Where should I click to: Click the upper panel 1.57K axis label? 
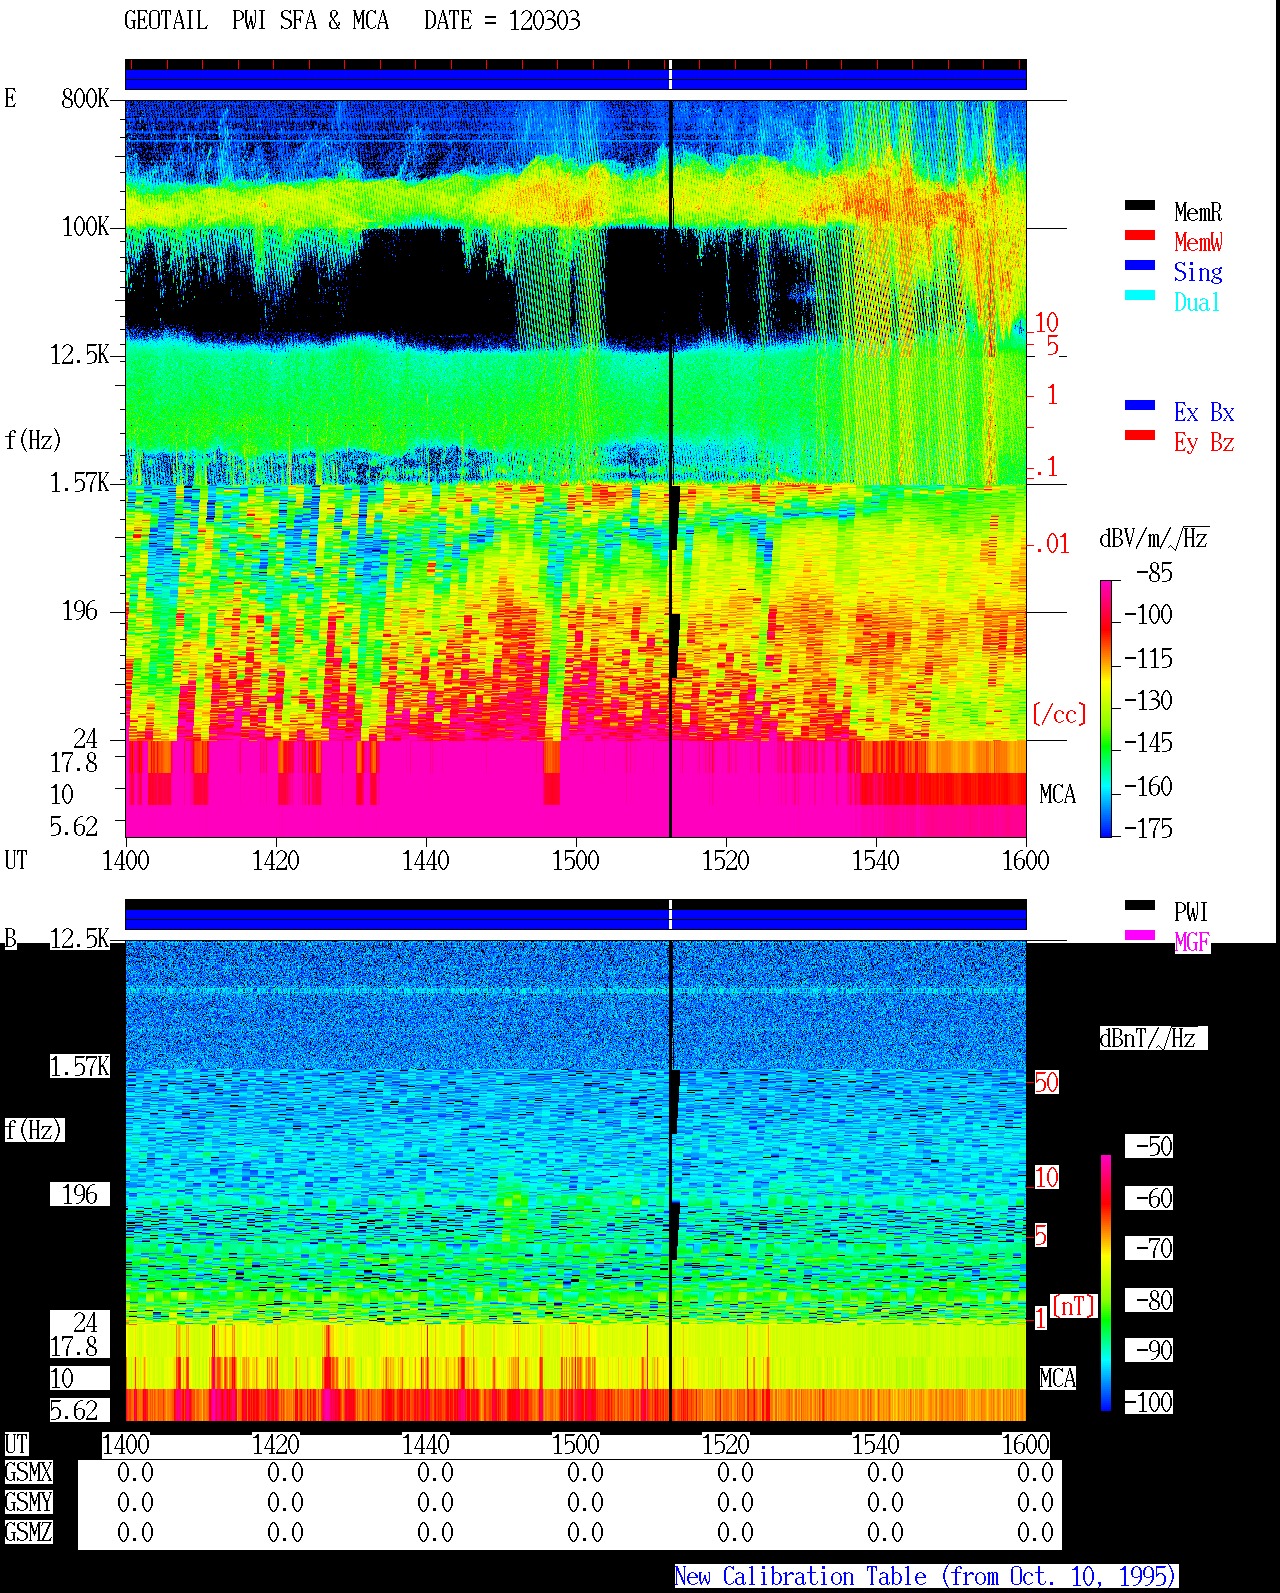[79, 482]
